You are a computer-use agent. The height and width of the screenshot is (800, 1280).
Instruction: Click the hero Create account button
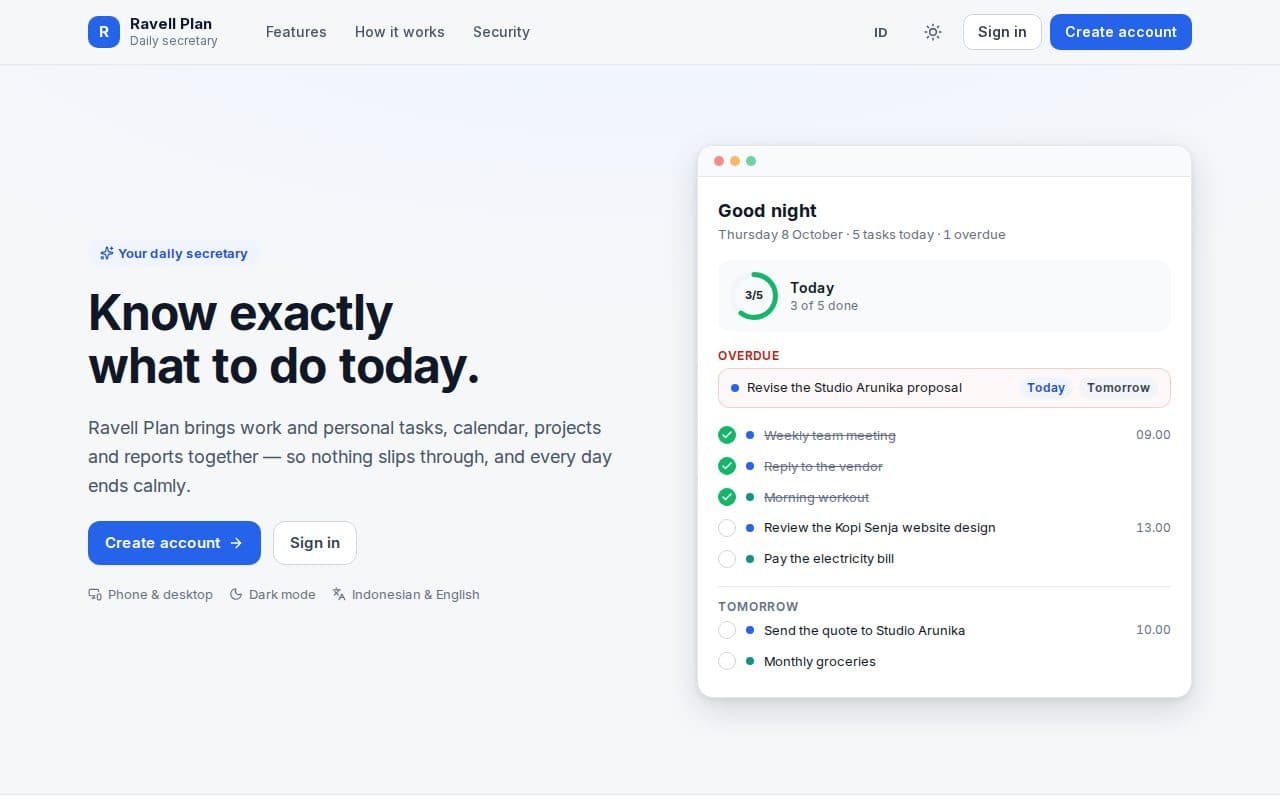pyautogui.click(x=174, y=543)
